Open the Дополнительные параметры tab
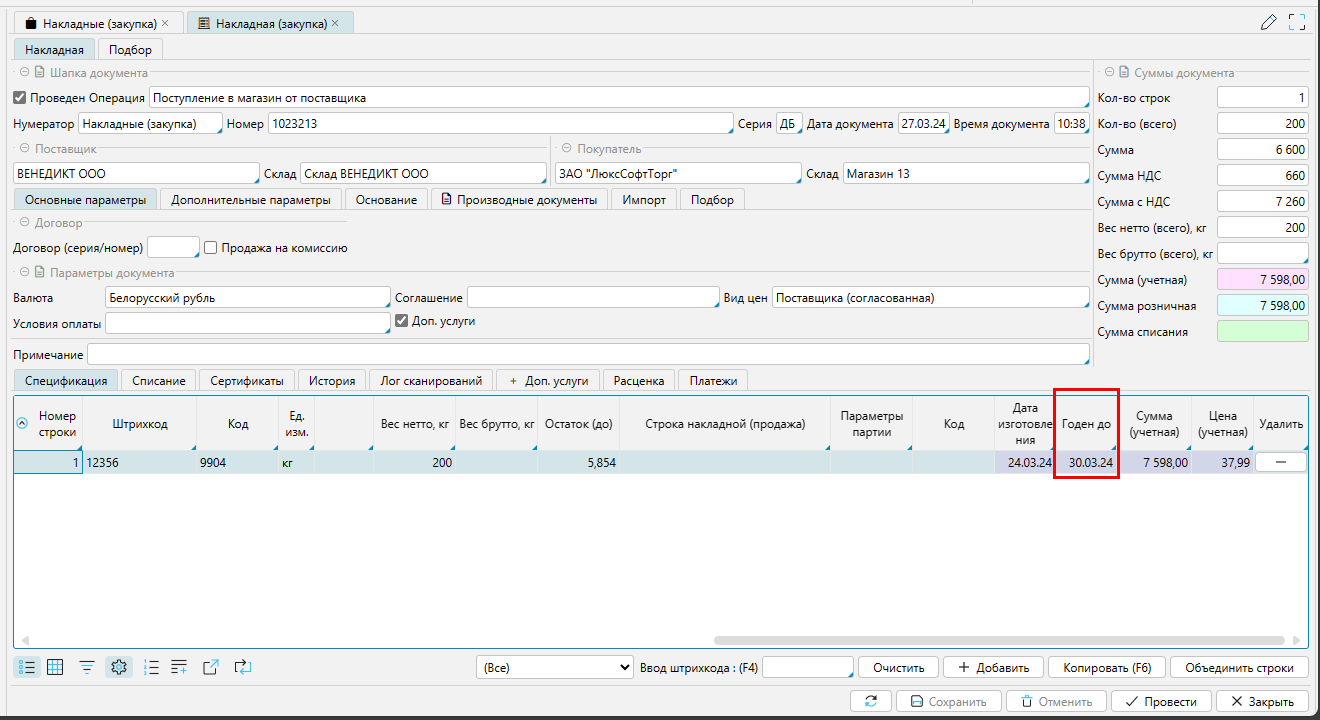The image size is (1320, 720). pos(250,200)
